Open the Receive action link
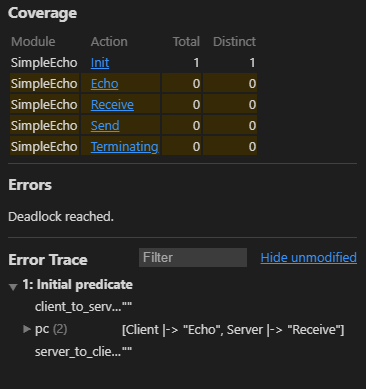 tap(112, 105)
